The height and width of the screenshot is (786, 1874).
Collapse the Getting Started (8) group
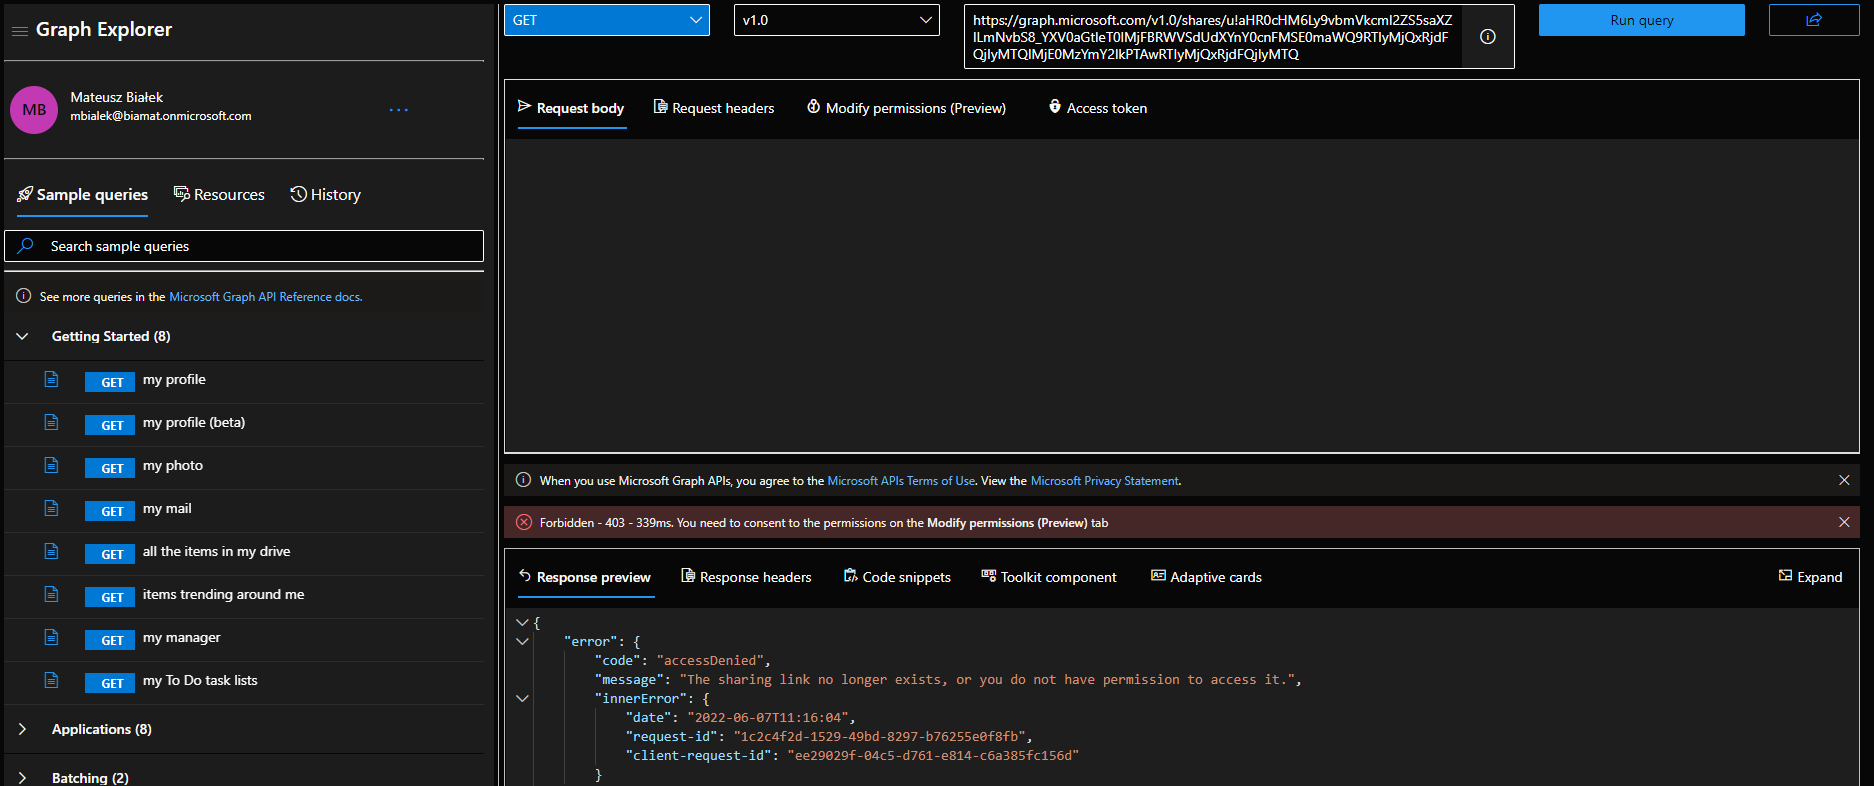[22, 336]
